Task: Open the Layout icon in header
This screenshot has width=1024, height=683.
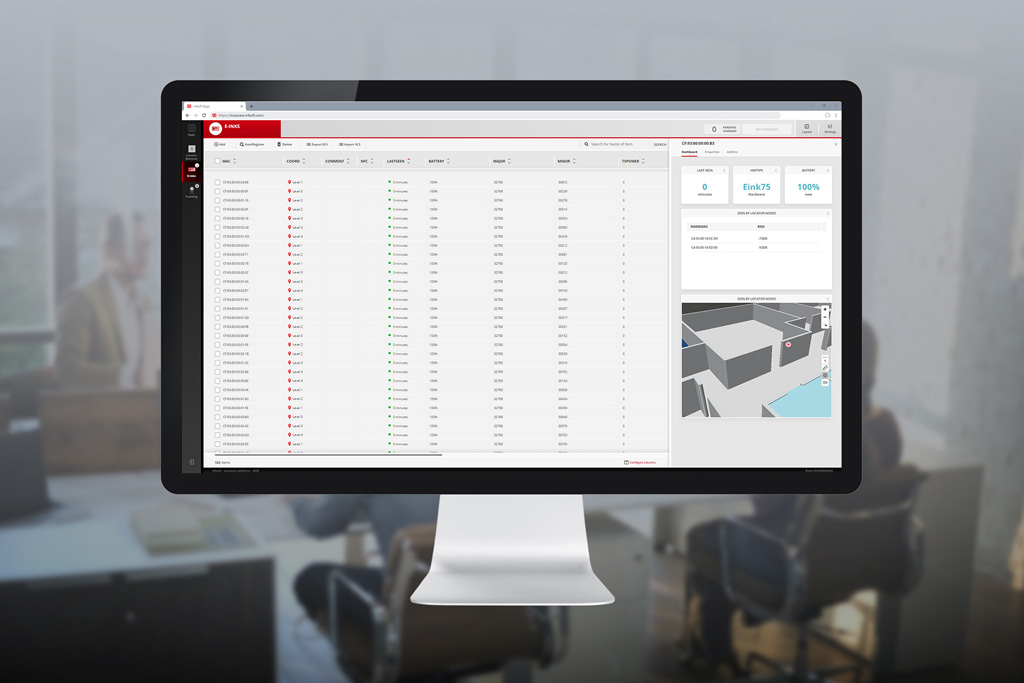Action: (807, 129)
